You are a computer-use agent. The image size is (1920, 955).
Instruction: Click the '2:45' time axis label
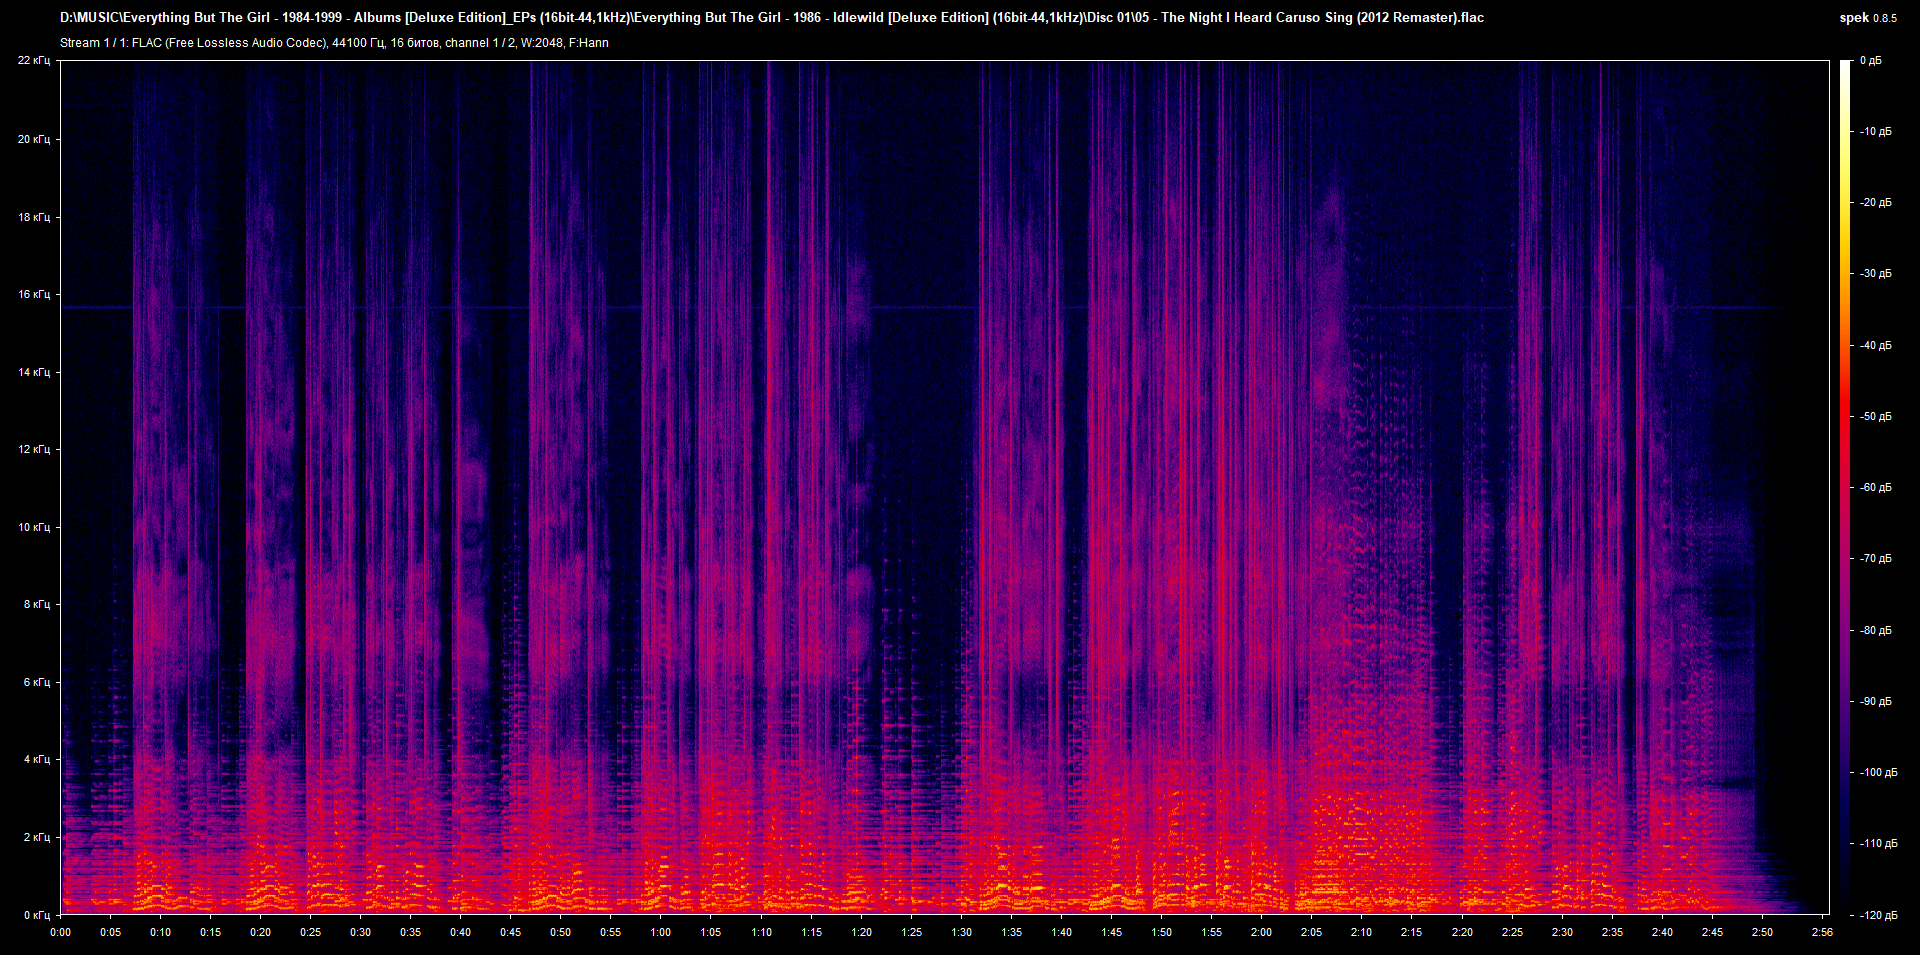[x=1712, y=932]
